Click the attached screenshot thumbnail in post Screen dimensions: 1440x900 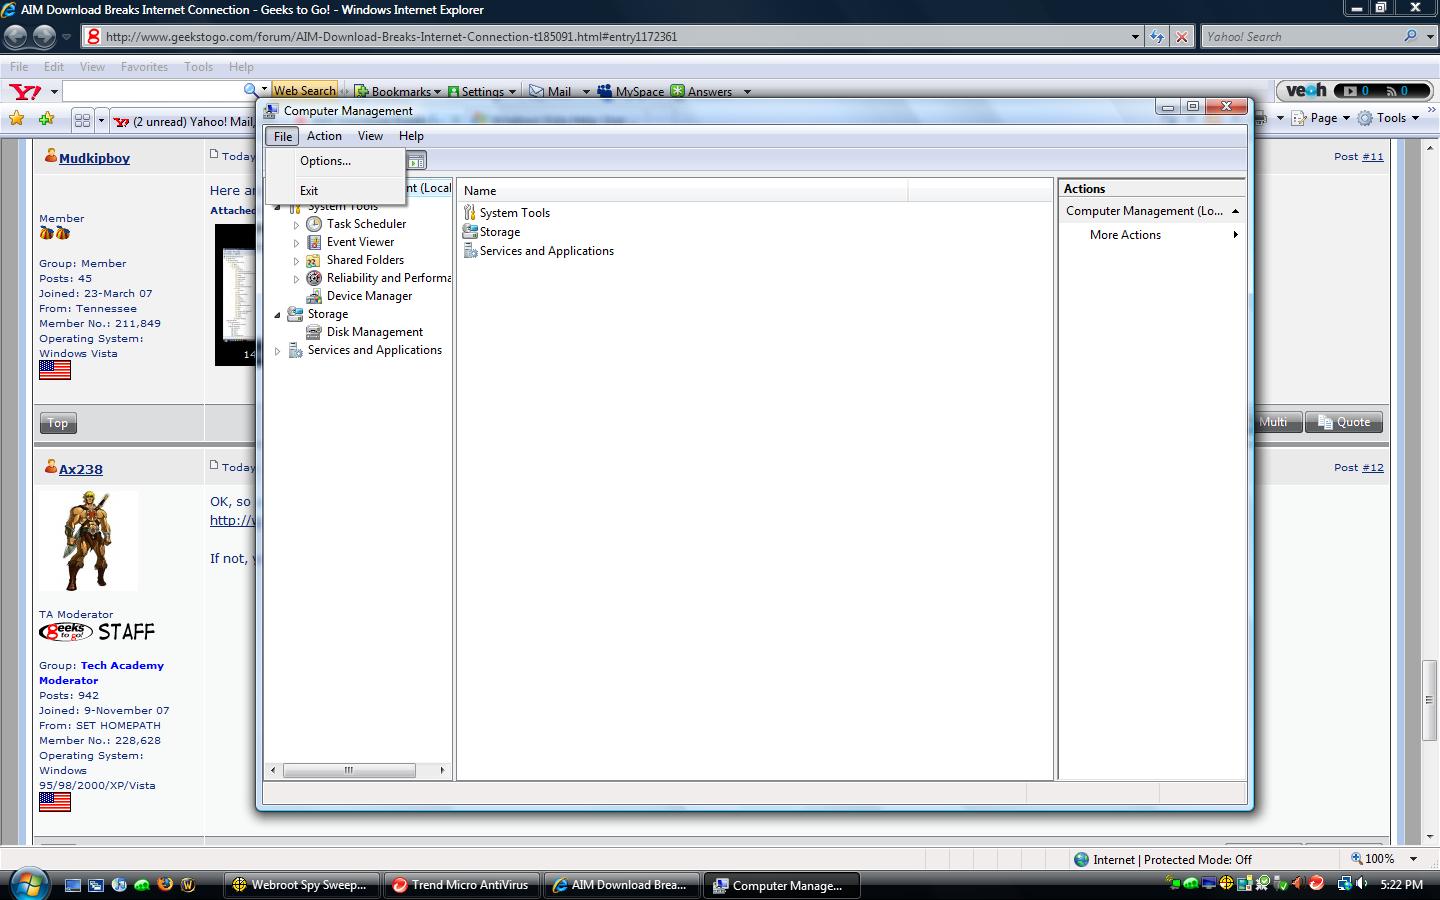236,294
